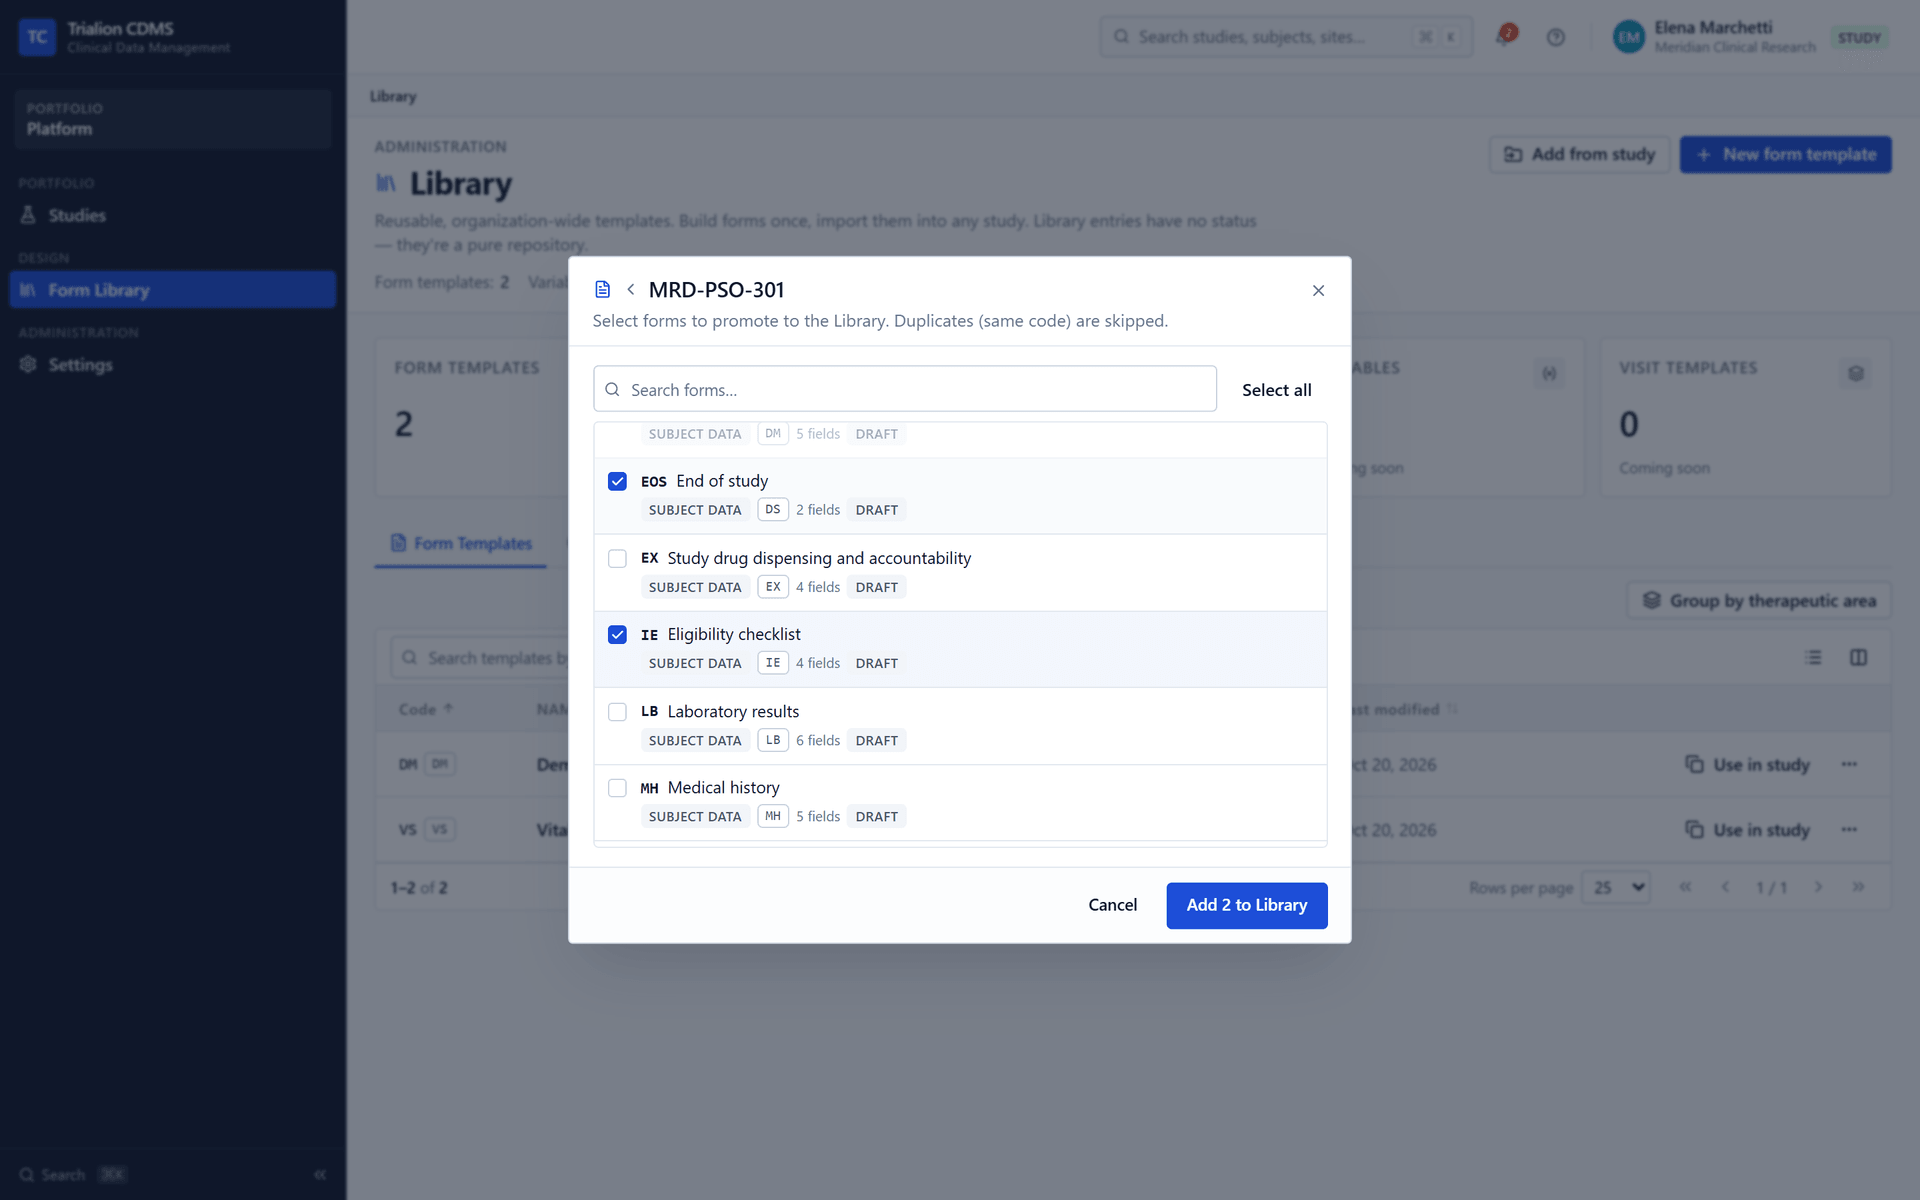Image resolution: width=1920 pixels, height=1200 pixels.
Task: Switch to the Form Templates tab
Action: click(461, 543)
